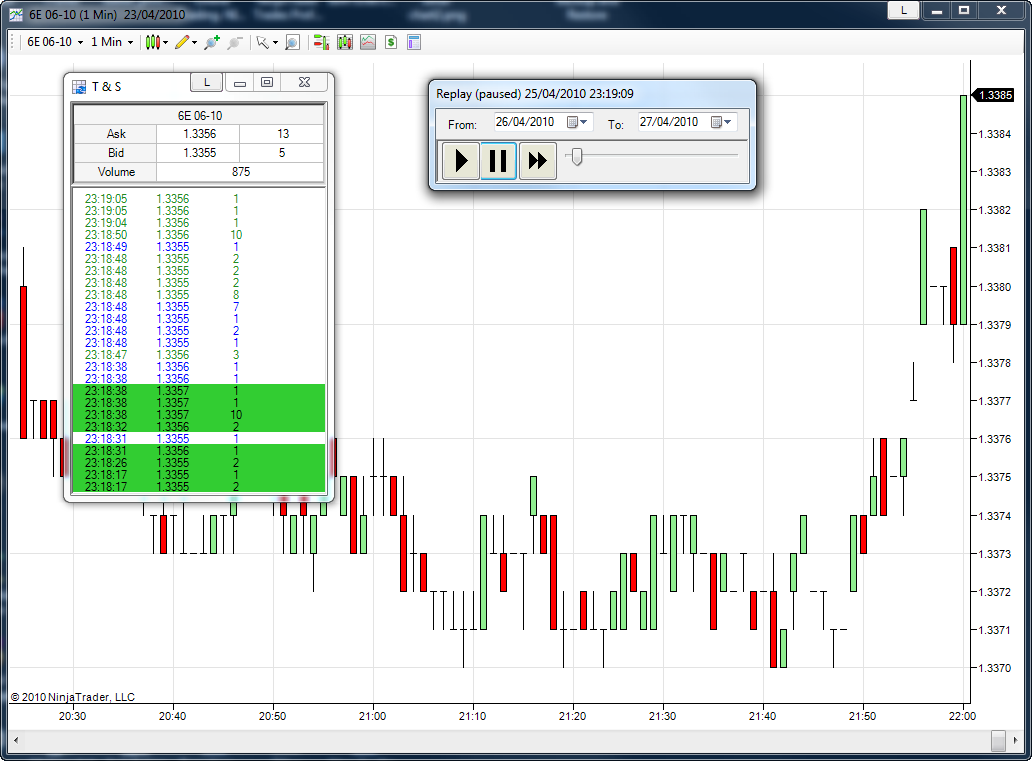Click the Bid price 1.3355 cell

point(199,153)
